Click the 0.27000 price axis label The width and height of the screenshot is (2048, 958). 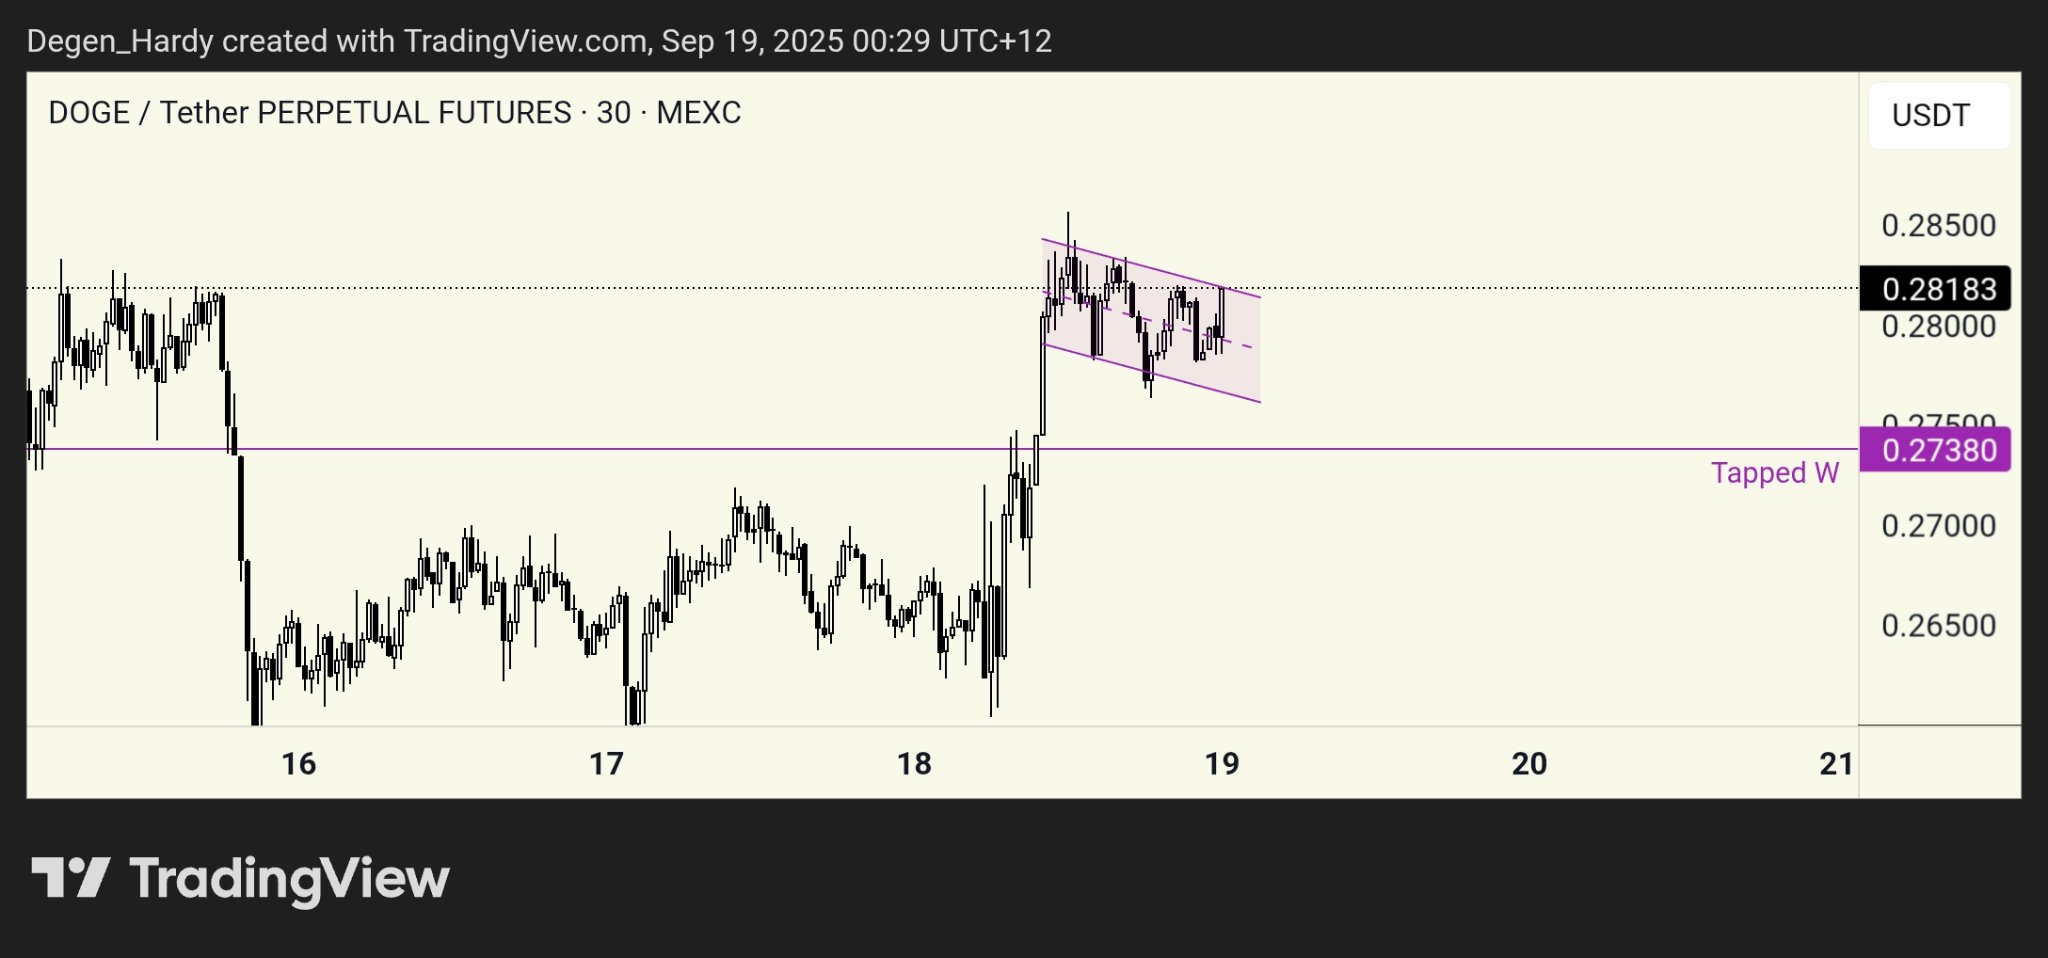1938,526
